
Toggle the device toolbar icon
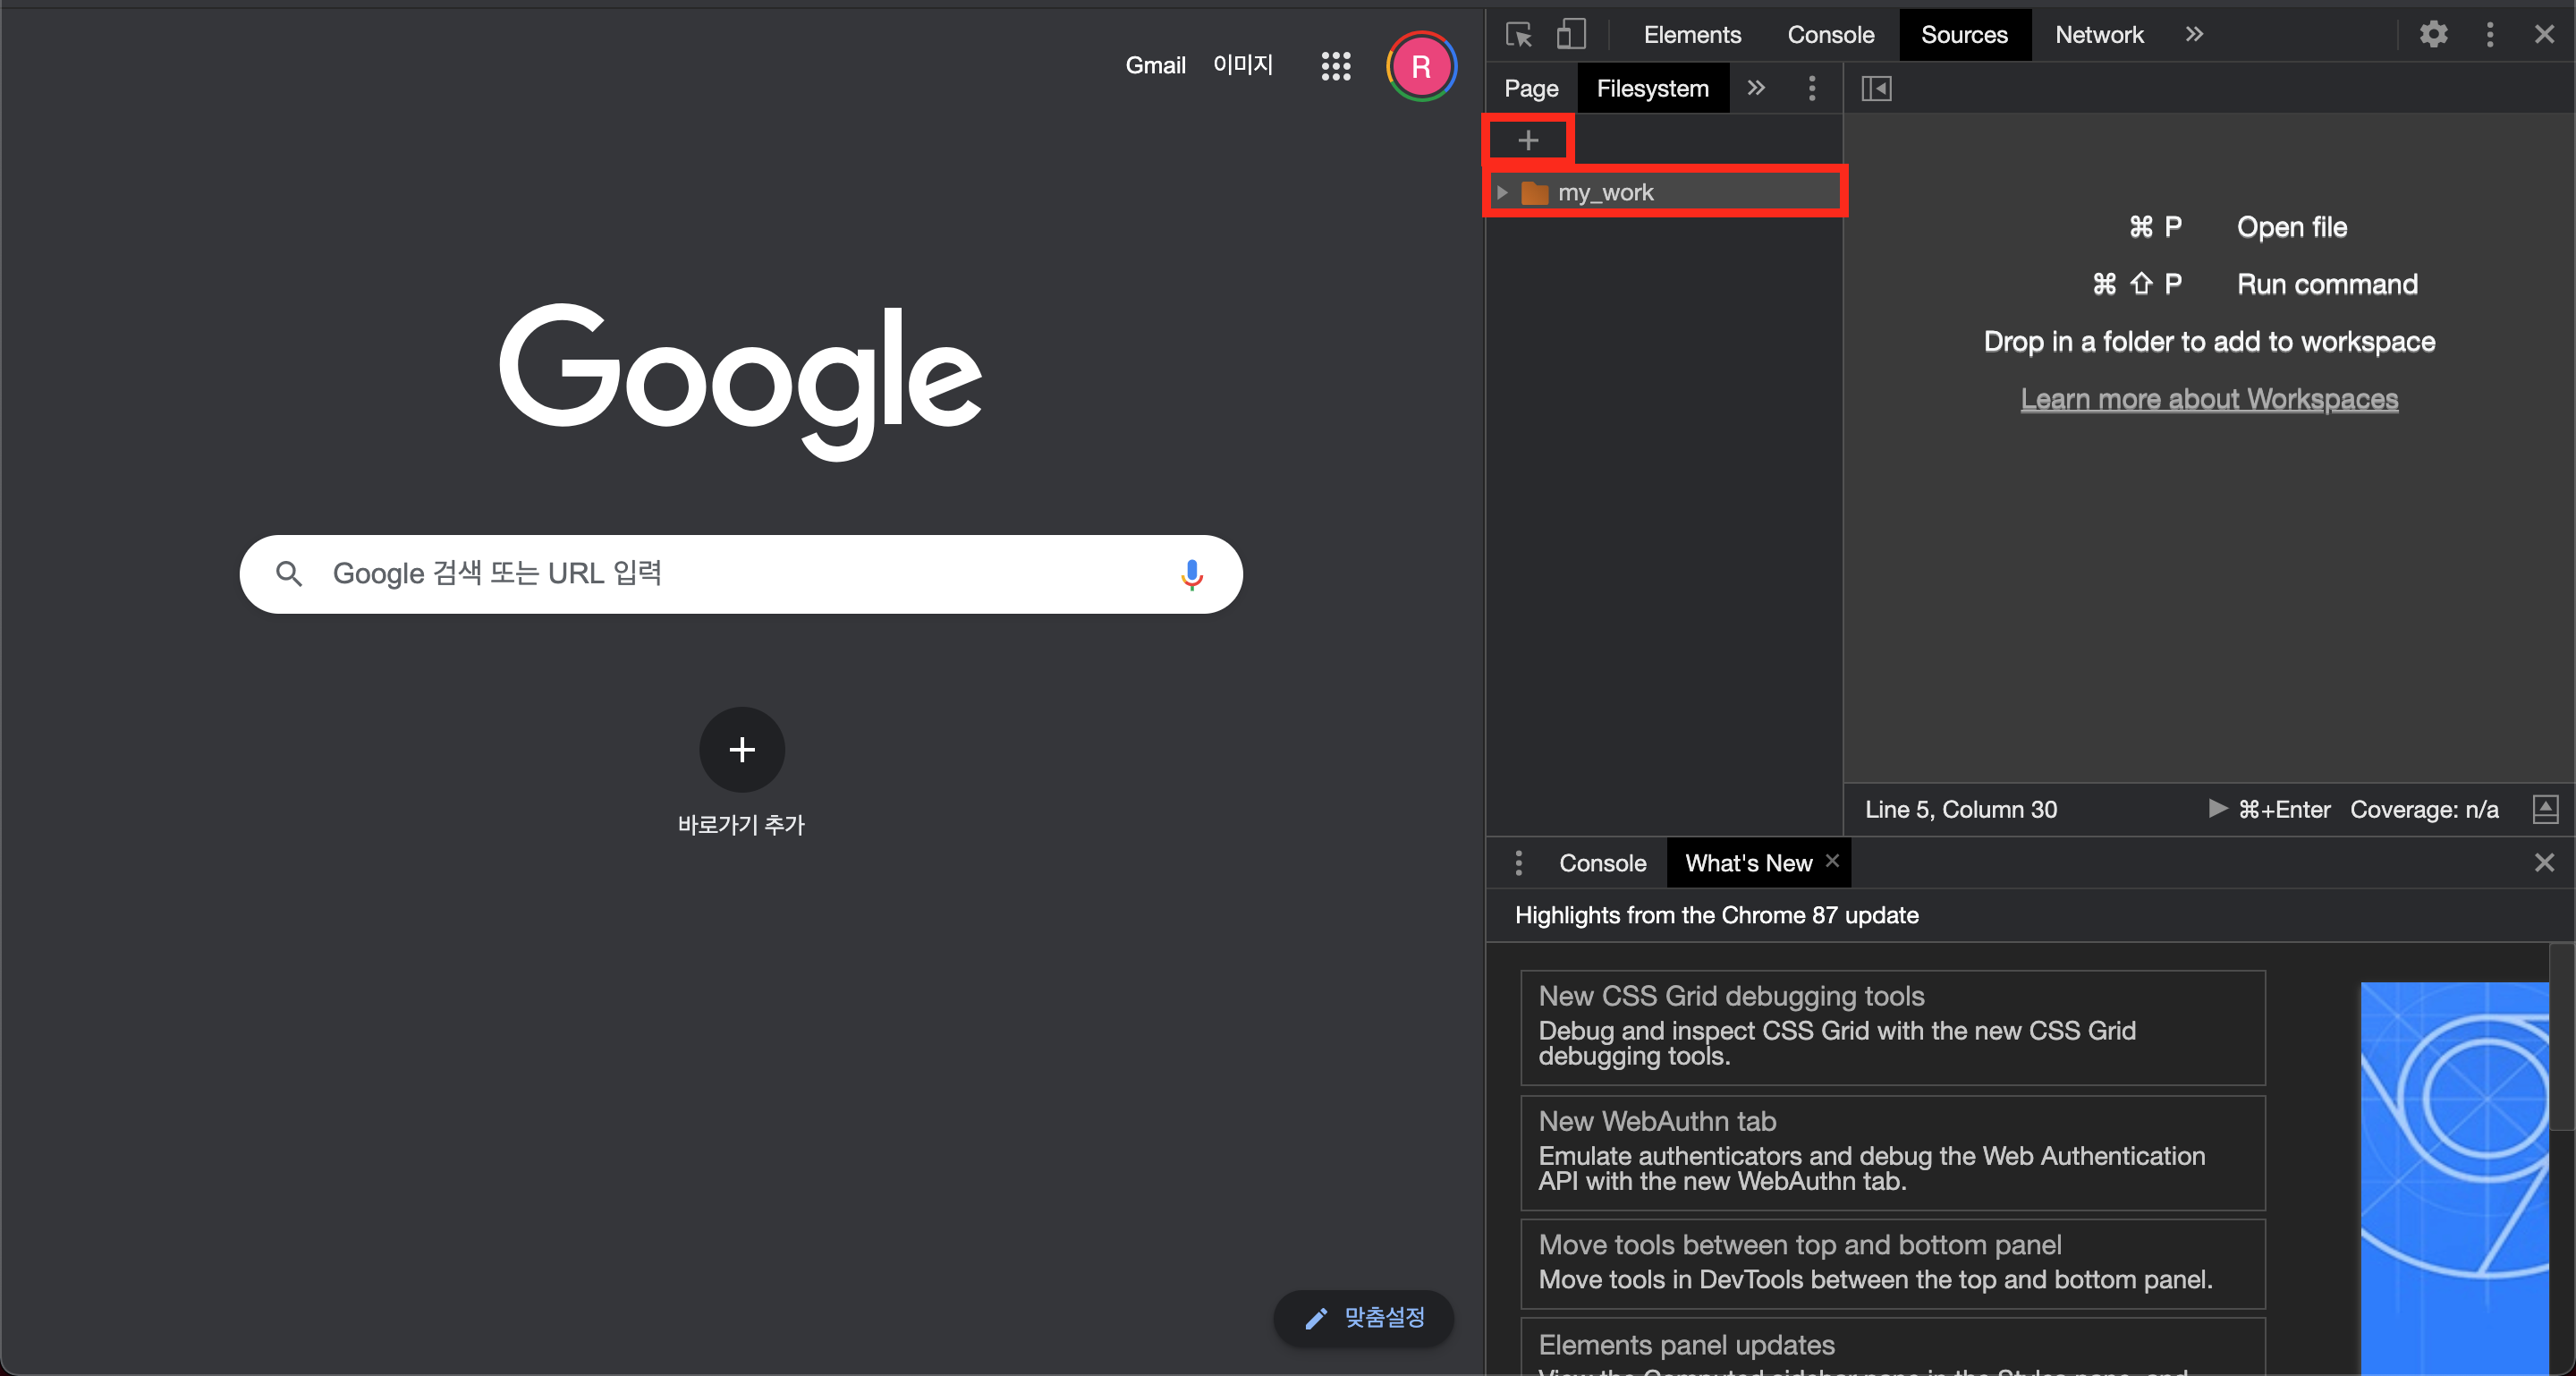1571,35
